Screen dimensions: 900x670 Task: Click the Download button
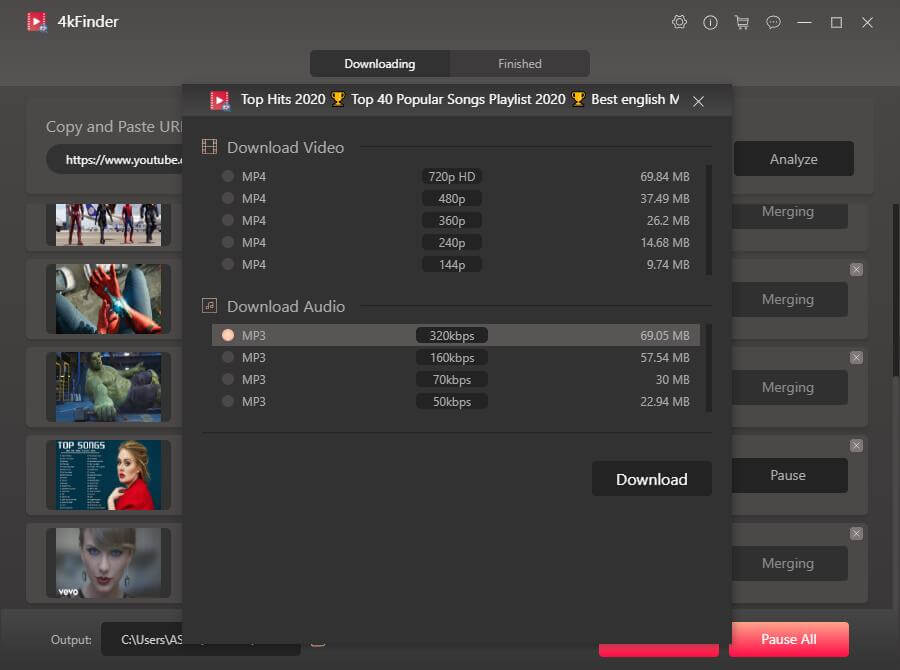click(x=651, y=479)
